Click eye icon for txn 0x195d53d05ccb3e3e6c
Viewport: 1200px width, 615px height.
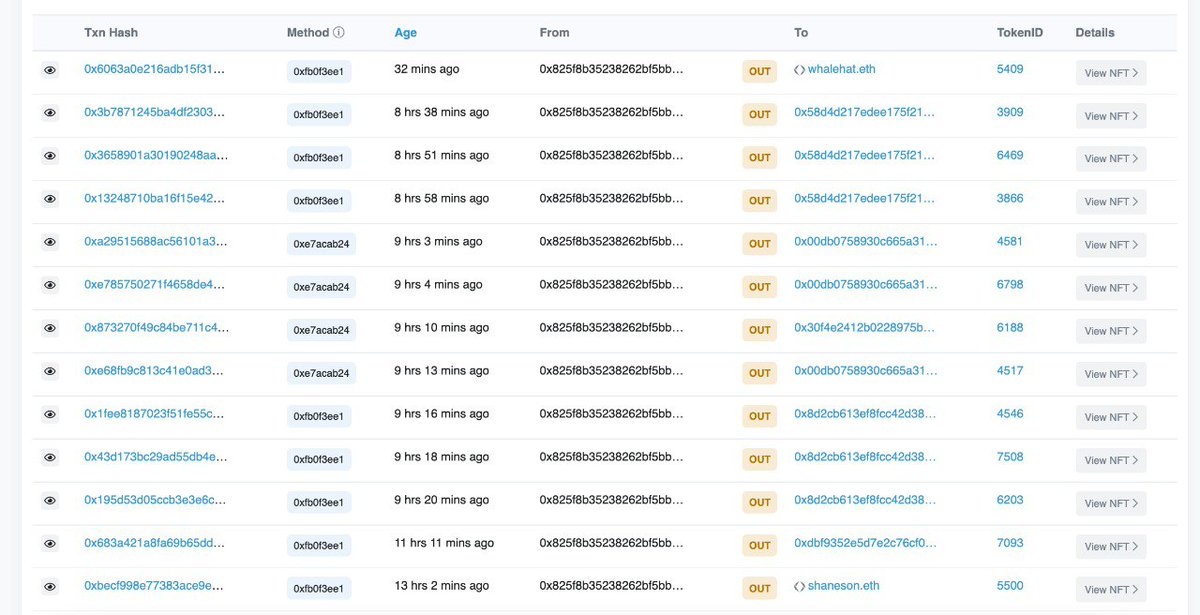point(50,500)
